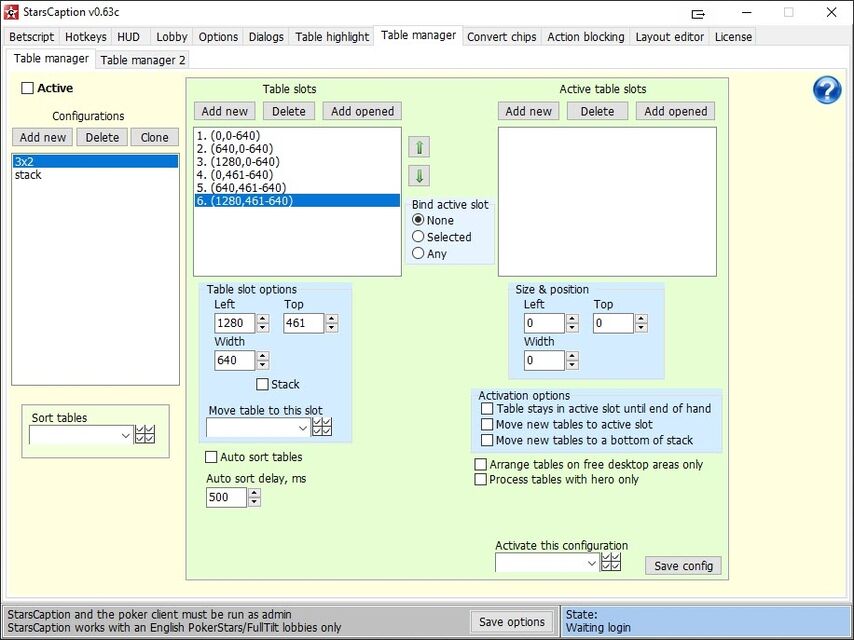Click the StarsCaption app icon in title bar
The width and height of the screenshot is (854, 640).
11,12
